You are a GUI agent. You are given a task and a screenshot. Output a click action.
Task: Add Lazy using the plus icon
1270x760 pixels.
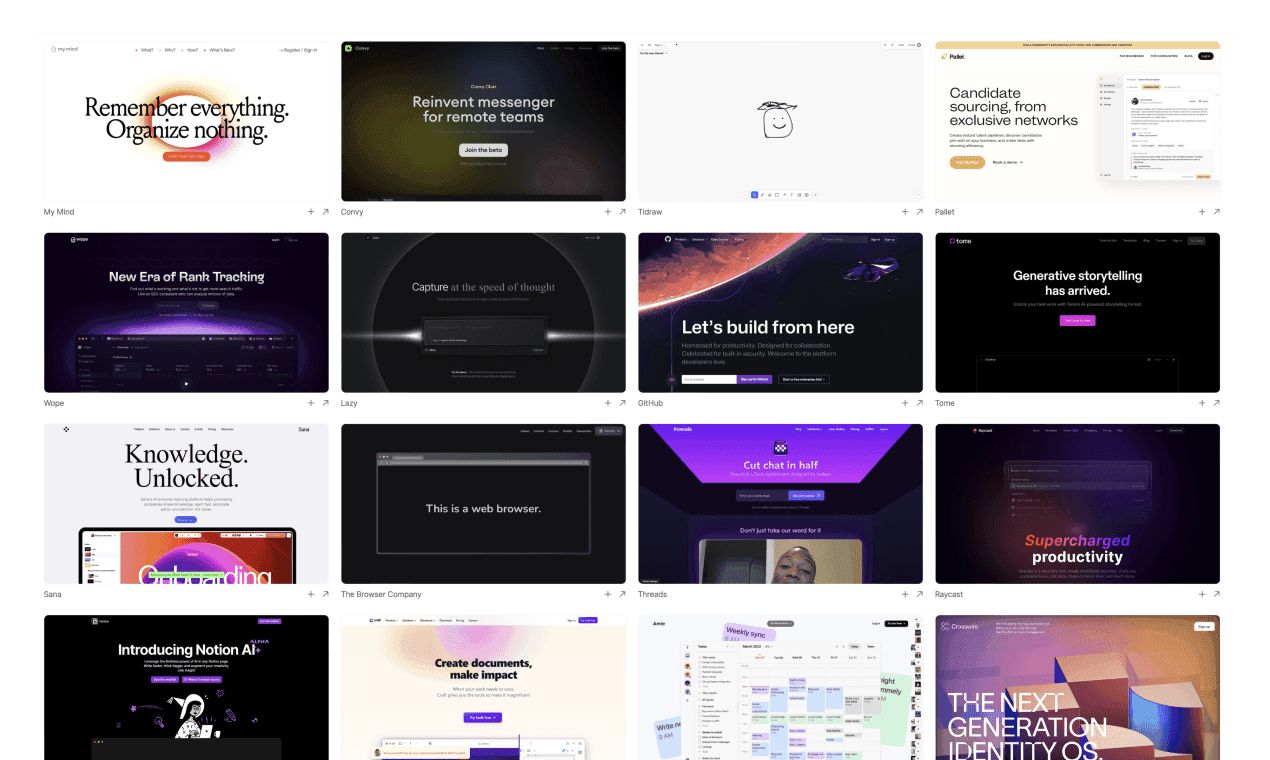point(608,403)
